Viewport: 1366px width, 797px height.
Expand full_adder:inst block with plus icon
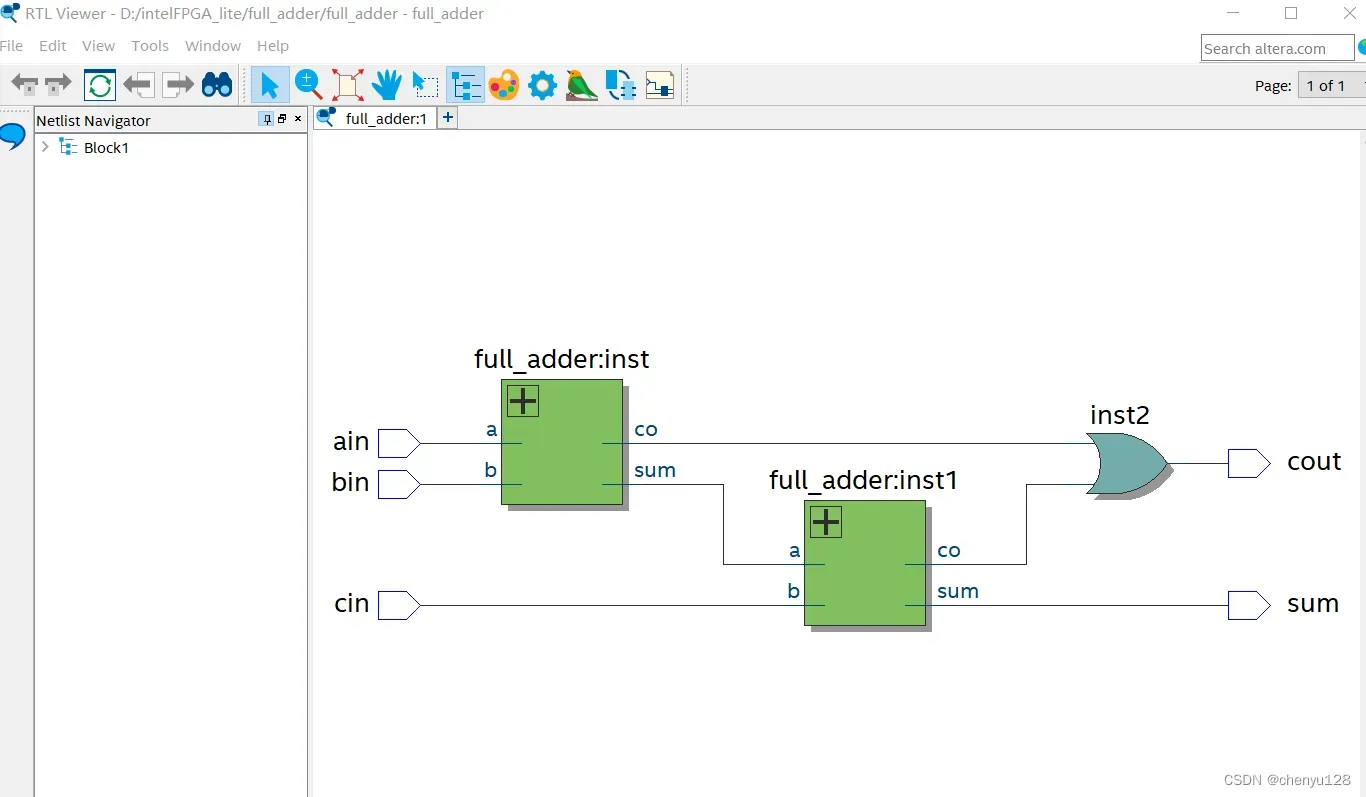point(523,401)
